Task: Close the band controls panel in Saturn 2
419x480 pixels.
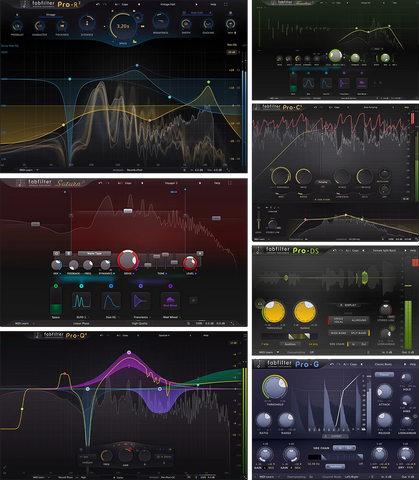Action: [x=200, y=253]
